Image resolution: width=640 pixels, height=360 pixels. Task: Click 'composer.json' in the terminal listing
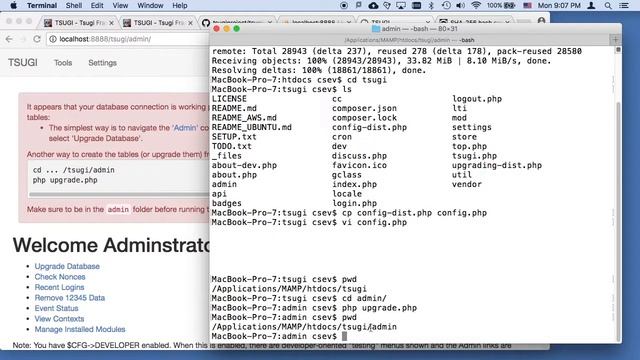pyautogui.click(x=364, y=108)
